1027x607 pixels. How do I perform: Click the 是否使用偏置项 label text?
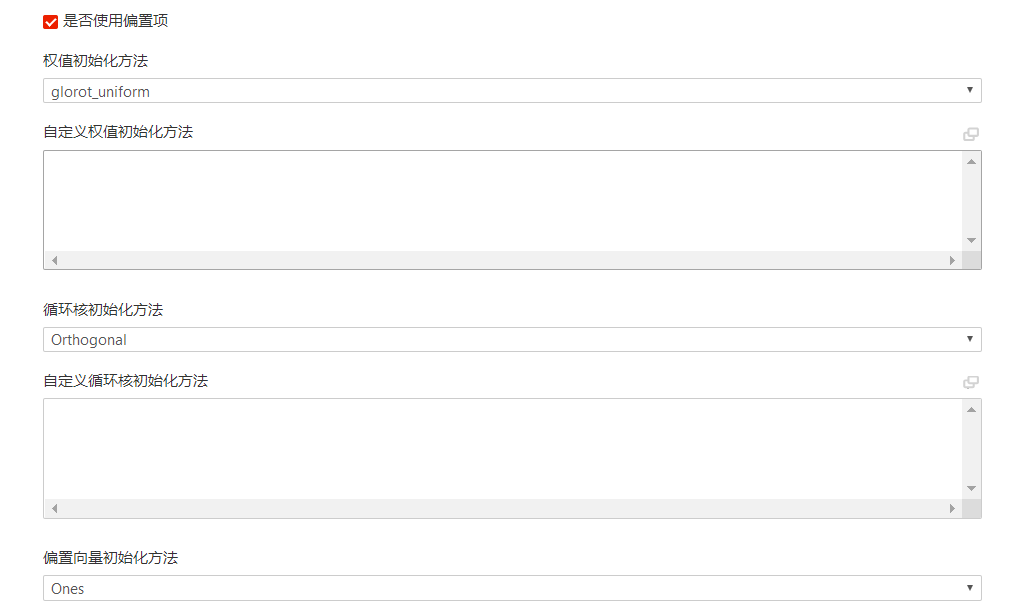[115, 21]
